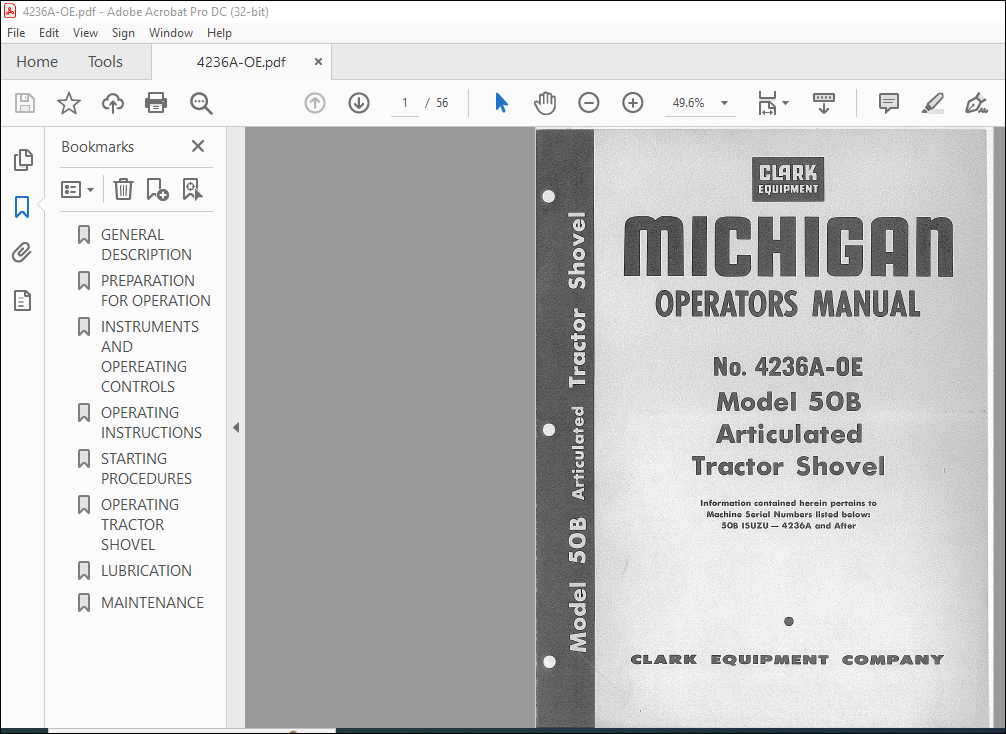The image size is (1006, 734).
Task: Print the document using printer icon
Action: [x=156, y=103]
